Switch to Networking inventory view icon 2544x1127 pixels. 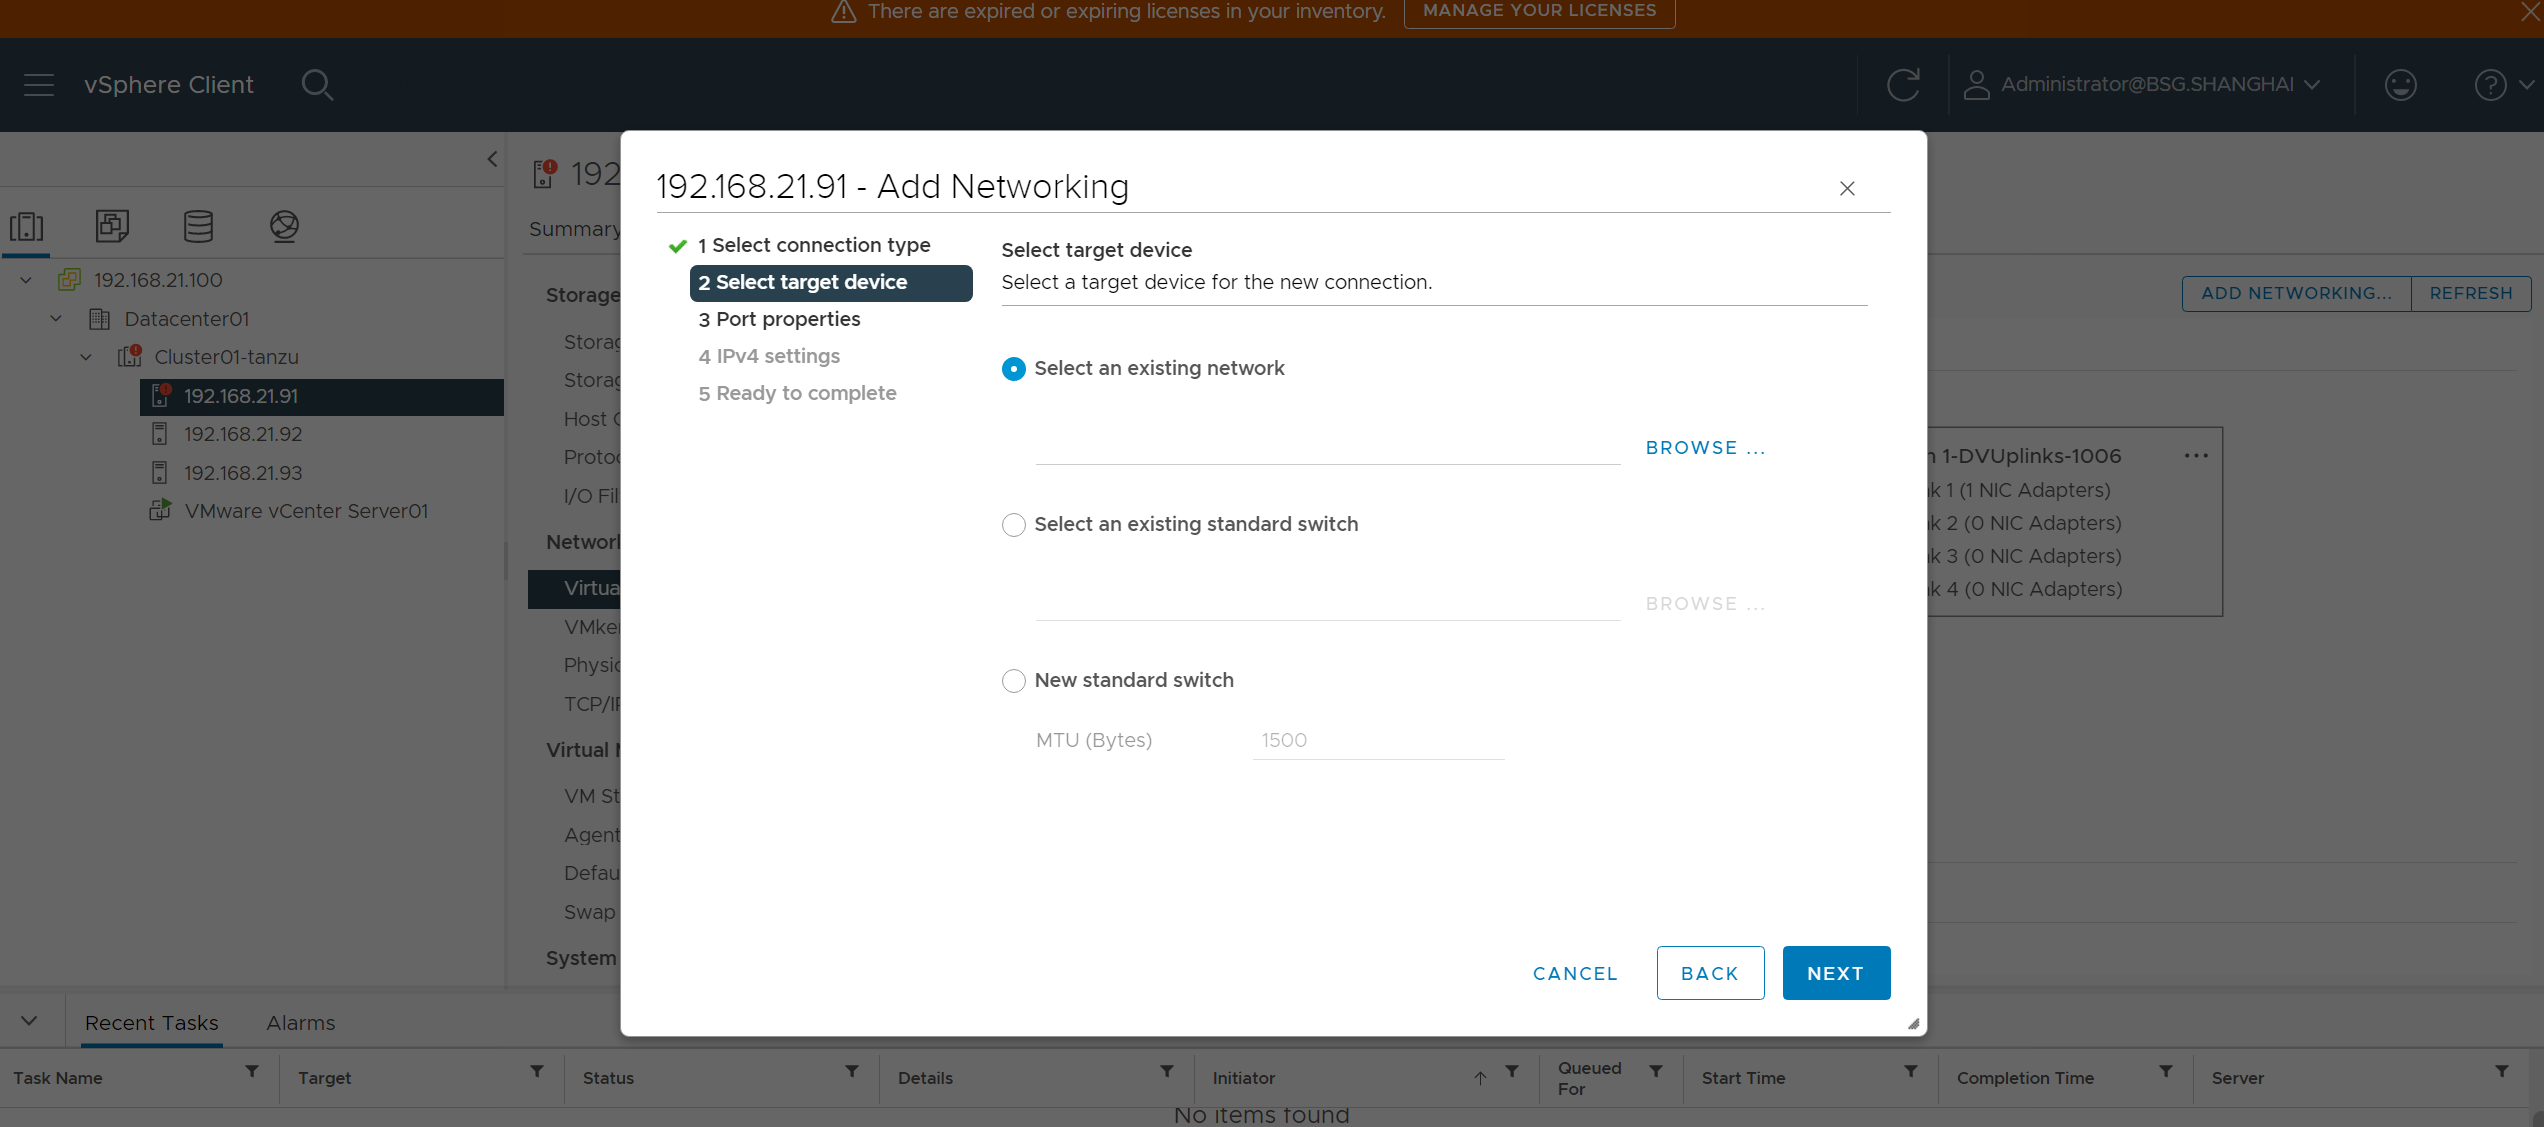284,226
